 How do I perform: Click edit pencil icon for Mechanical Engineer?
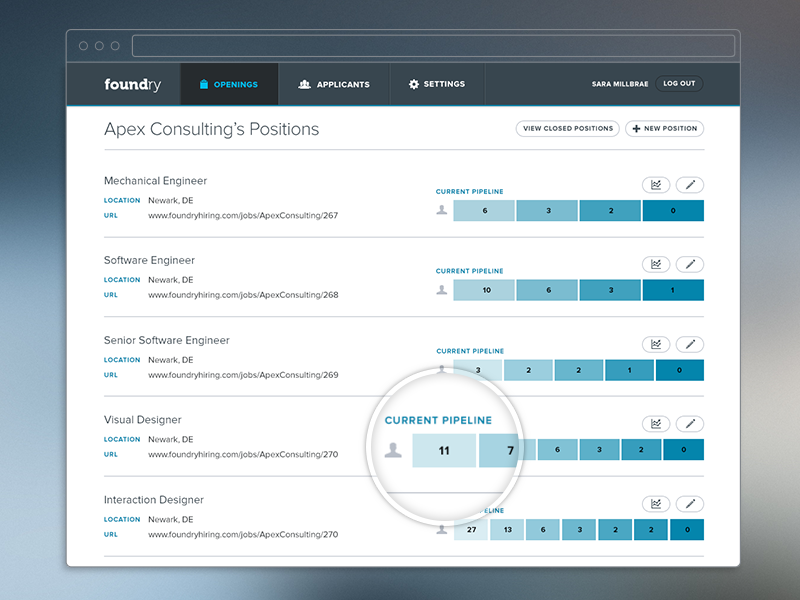(x=690, y=185)
